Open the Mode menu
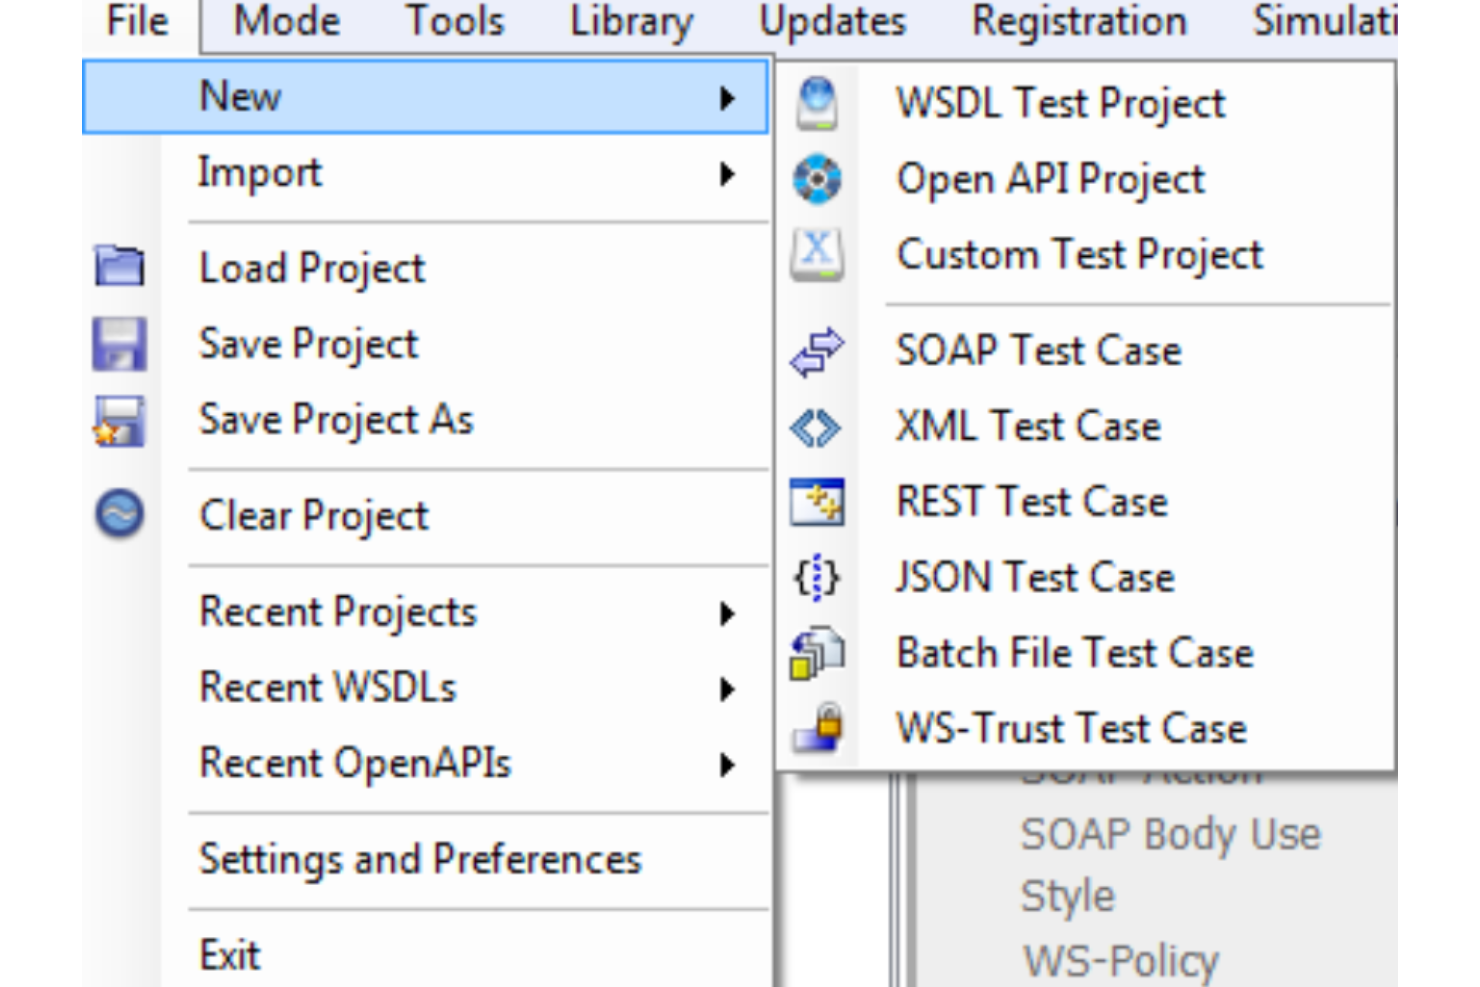Viewport: 1480px width, 987px height. (287, 21)
